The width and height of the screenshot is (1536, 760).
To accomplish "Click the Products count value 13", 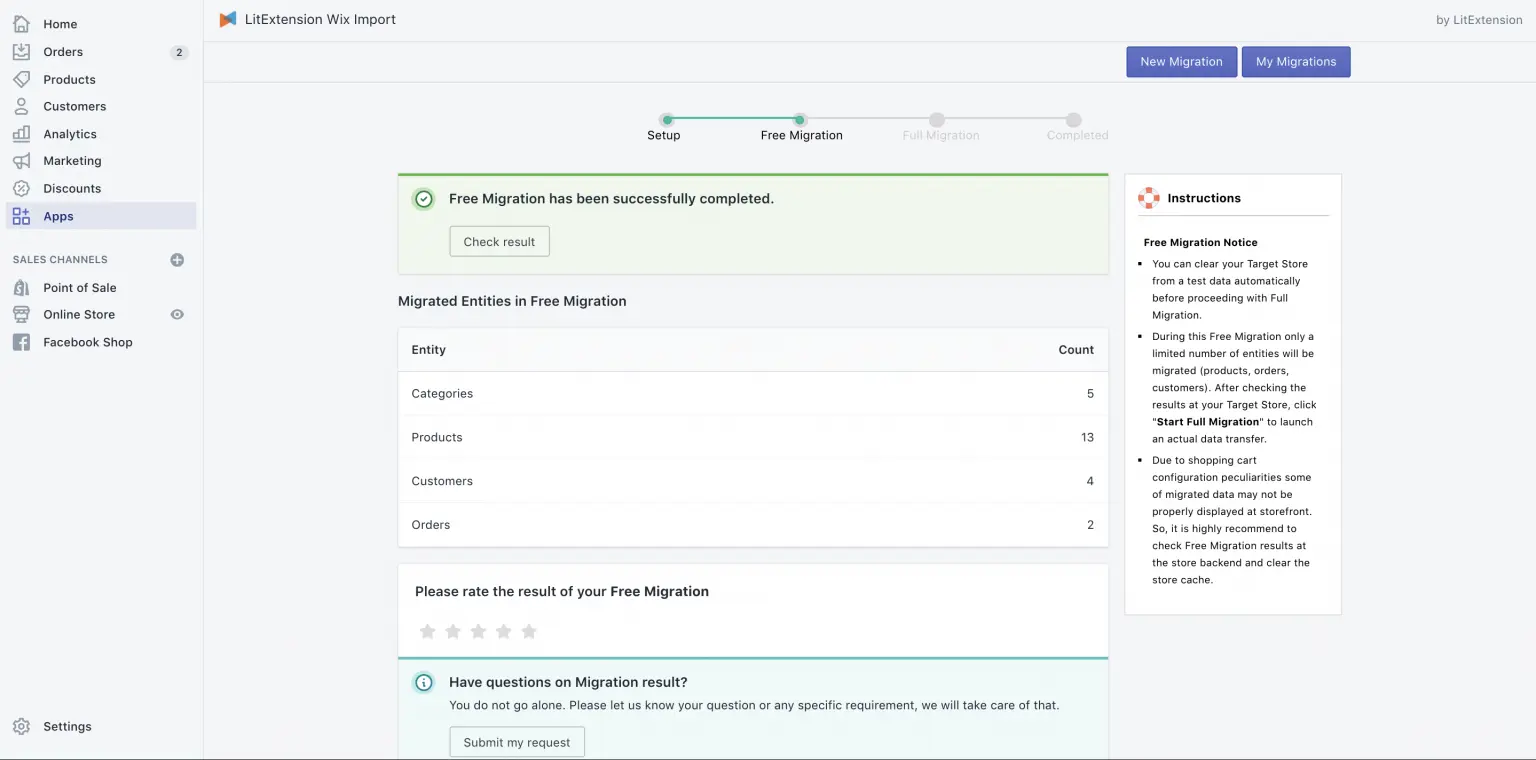I will [x=1087, y=437].
